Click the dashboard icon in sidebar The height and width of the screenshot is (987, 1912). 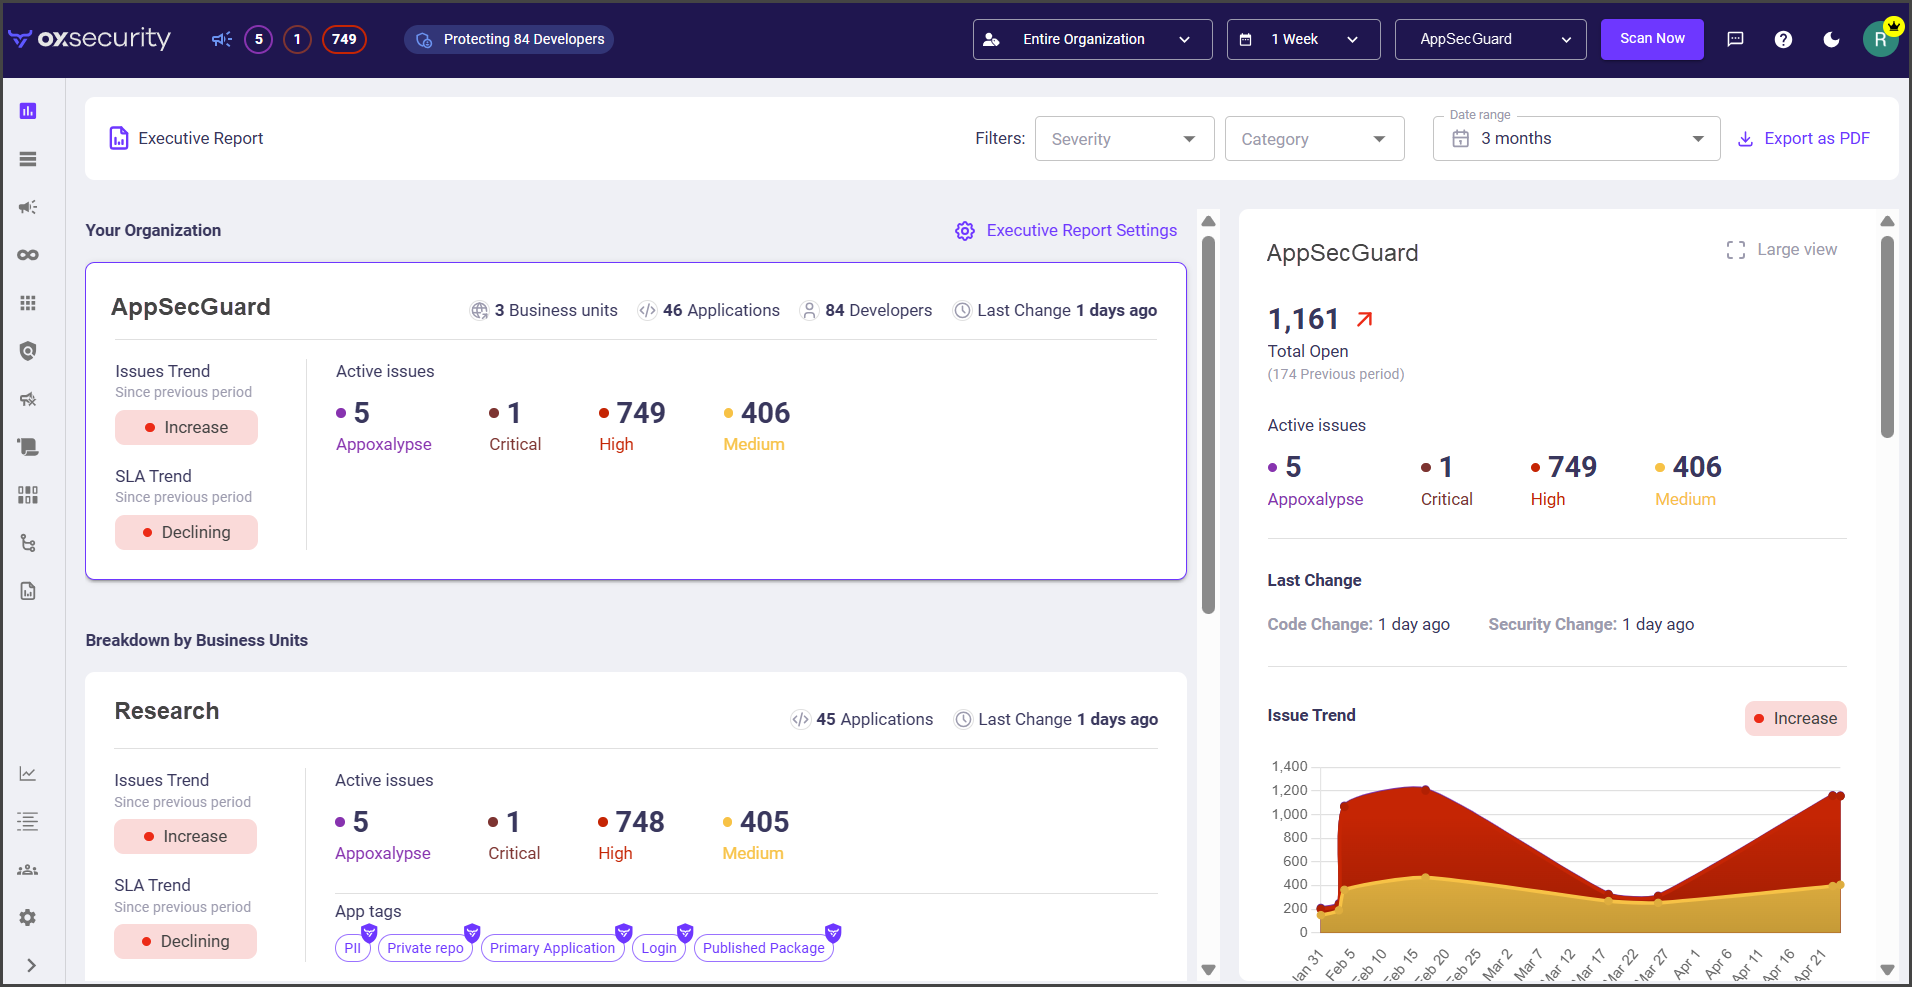click(x=28, y=111)
